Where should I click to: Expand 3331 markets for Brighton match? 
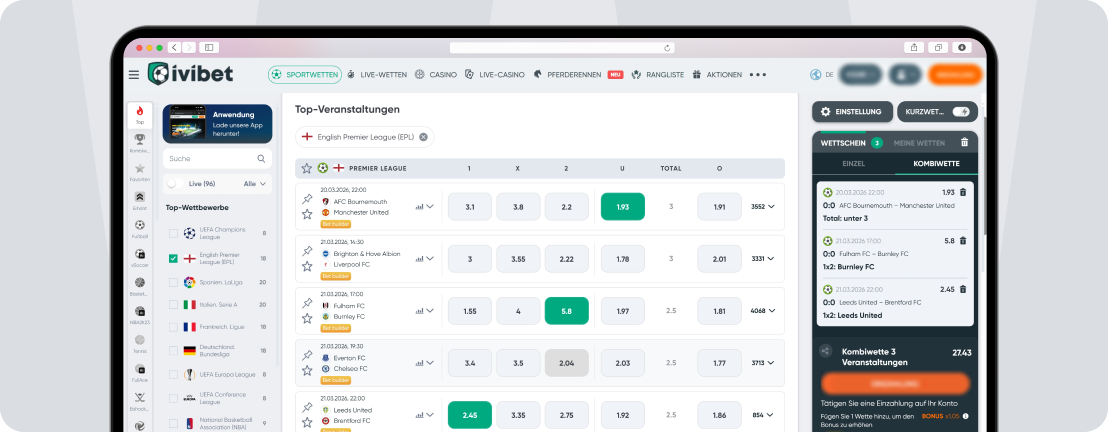click(x=763, y=259)
